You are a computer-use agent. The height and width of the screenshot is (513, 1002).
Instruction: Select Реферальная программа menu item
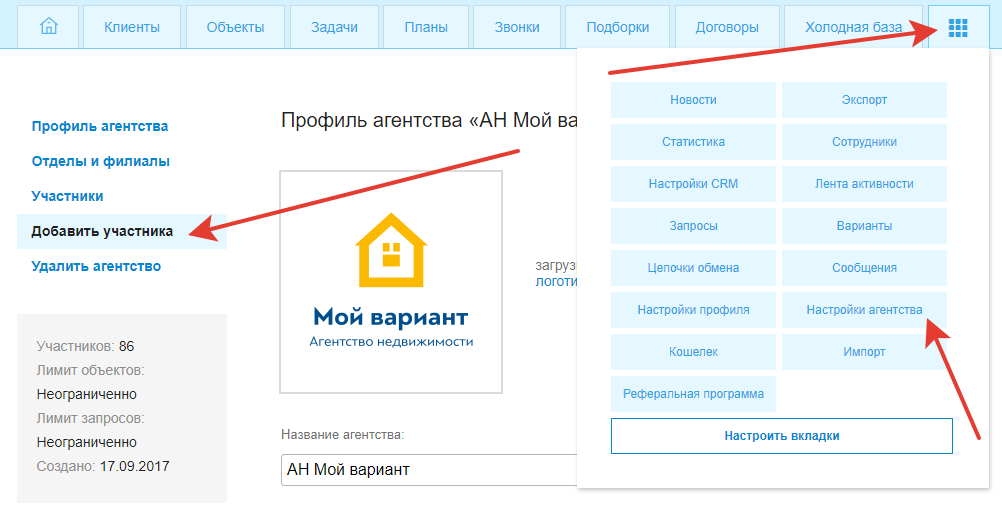tap(693, 394)
